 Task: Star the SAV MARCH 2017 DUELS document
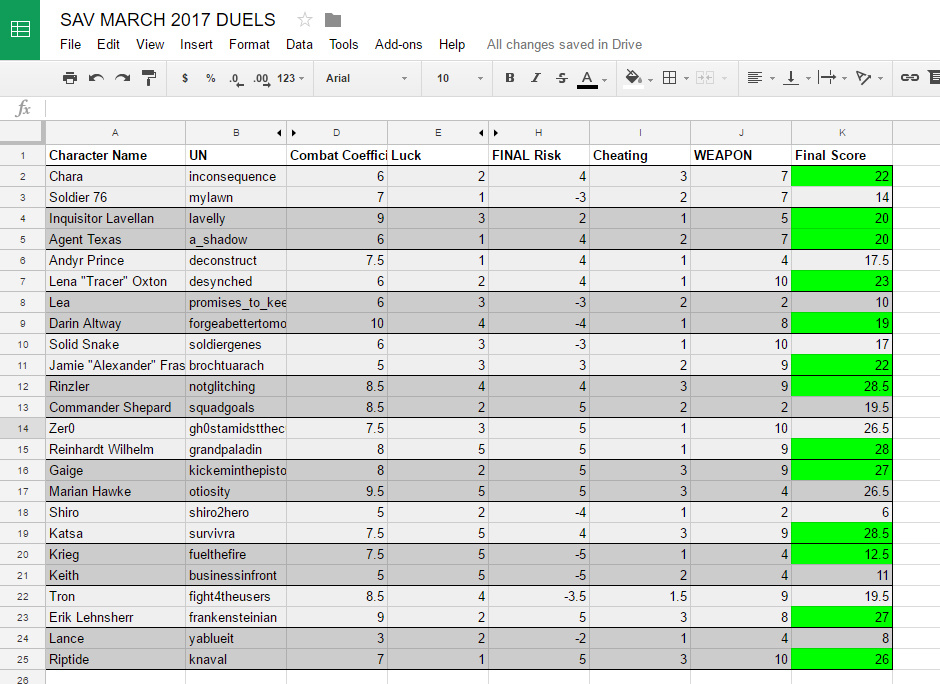tap(305, 20)
